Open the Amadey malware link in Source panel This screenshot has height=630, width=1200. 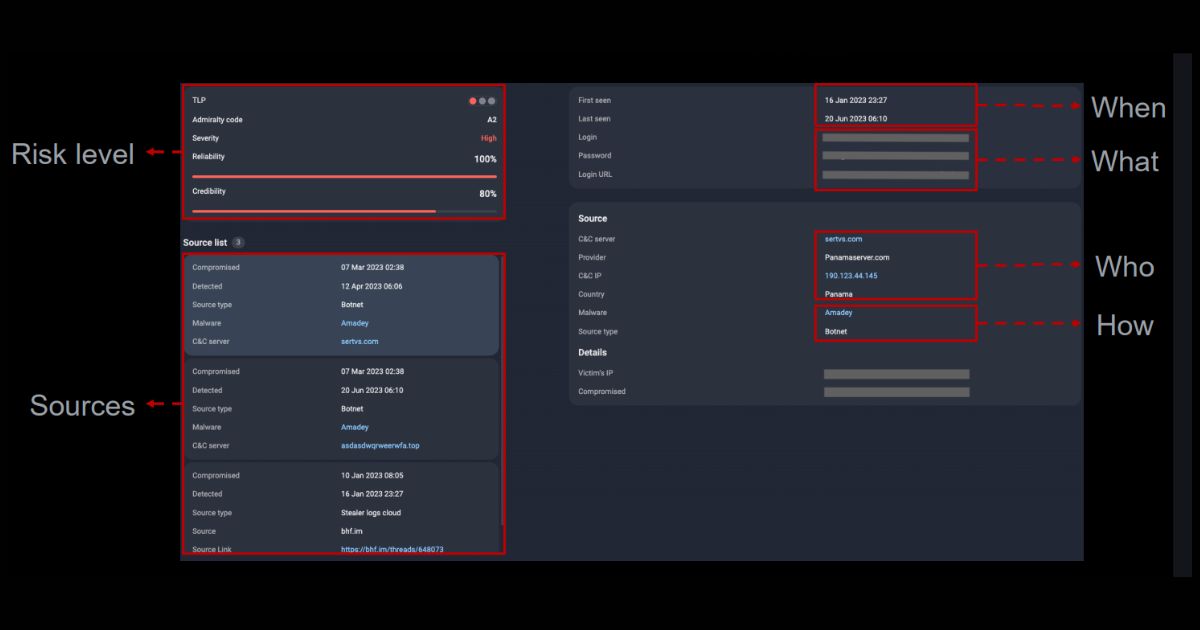[838, 313]
